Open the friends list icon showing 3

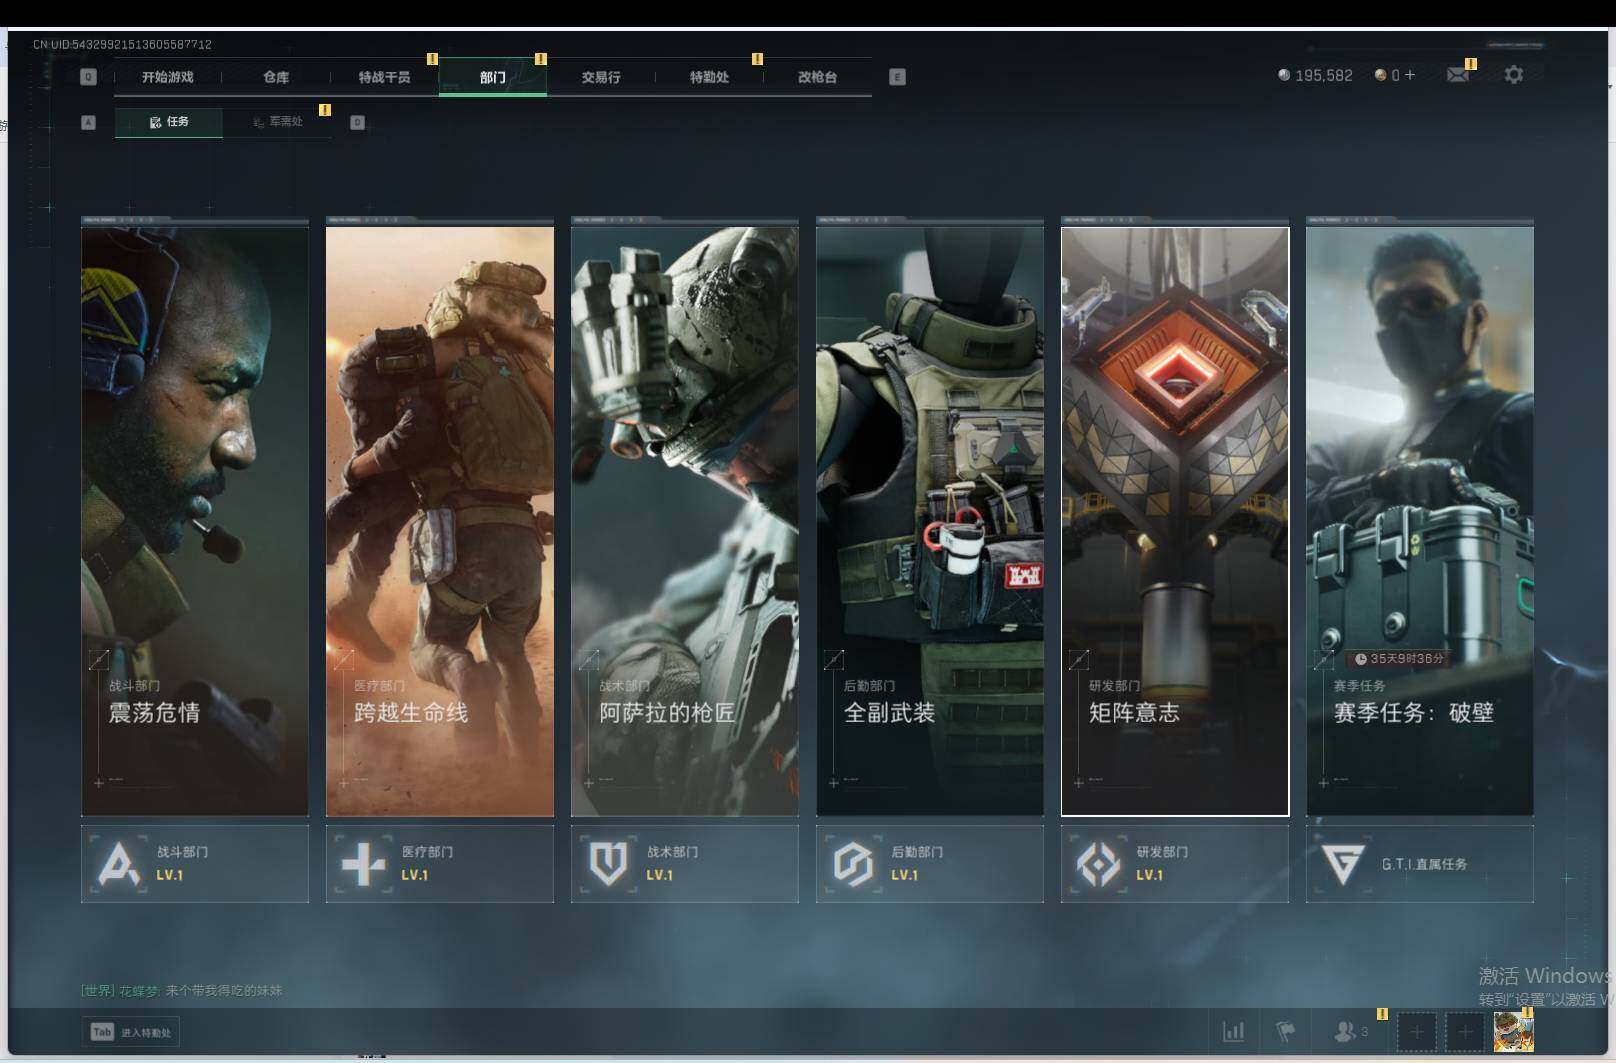(1351, 1031)
